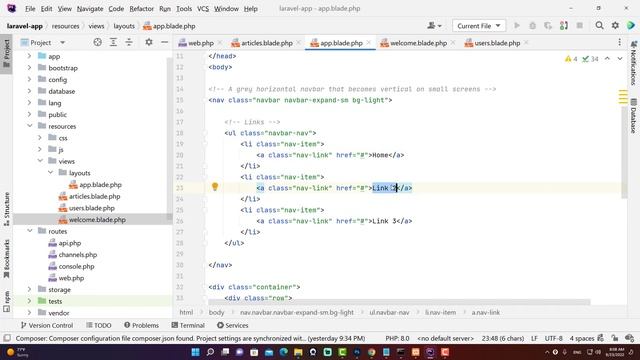Image resolution: width=640 pixels, height=360 pixels.
Task: Close the app.blade.php editor tab
Action: click(x=369, y=42)
